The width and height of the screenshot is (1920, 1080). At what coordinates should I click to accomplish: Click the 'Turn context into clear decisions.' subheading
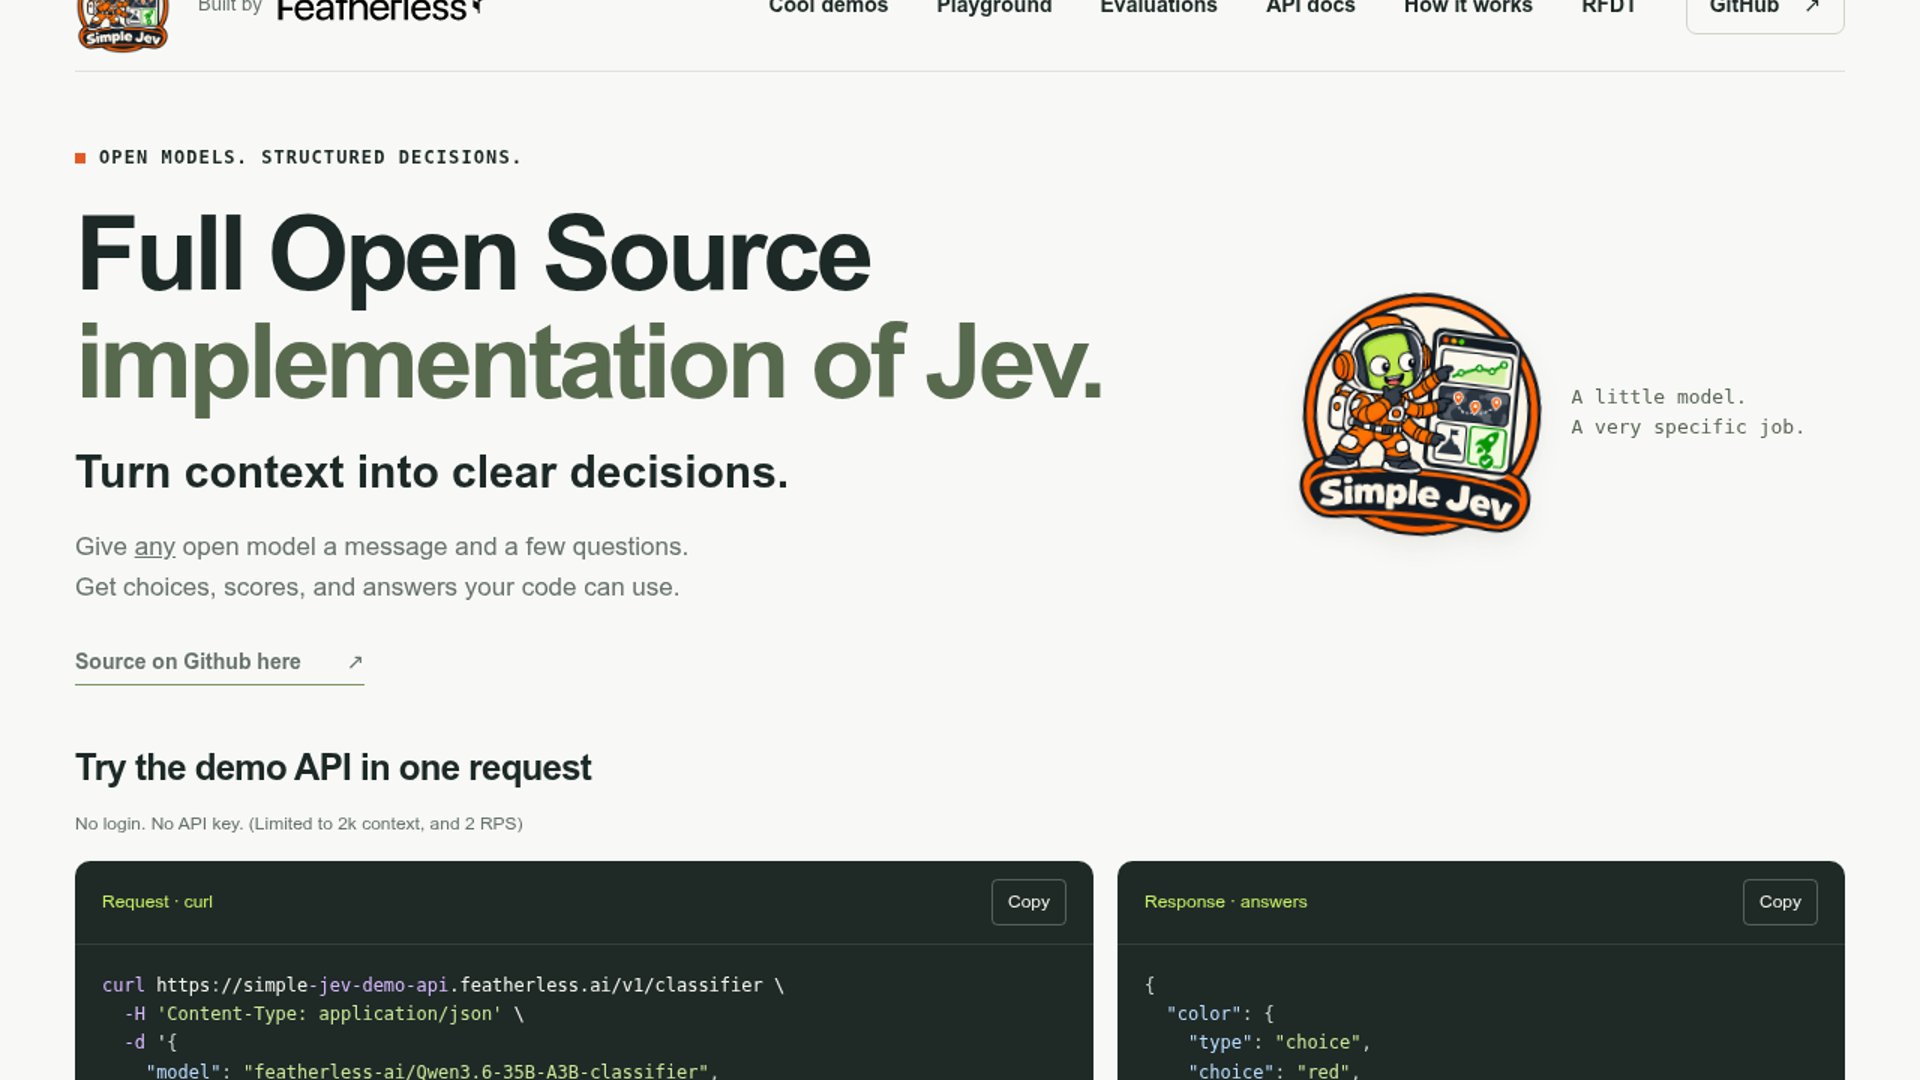point(432,472)
